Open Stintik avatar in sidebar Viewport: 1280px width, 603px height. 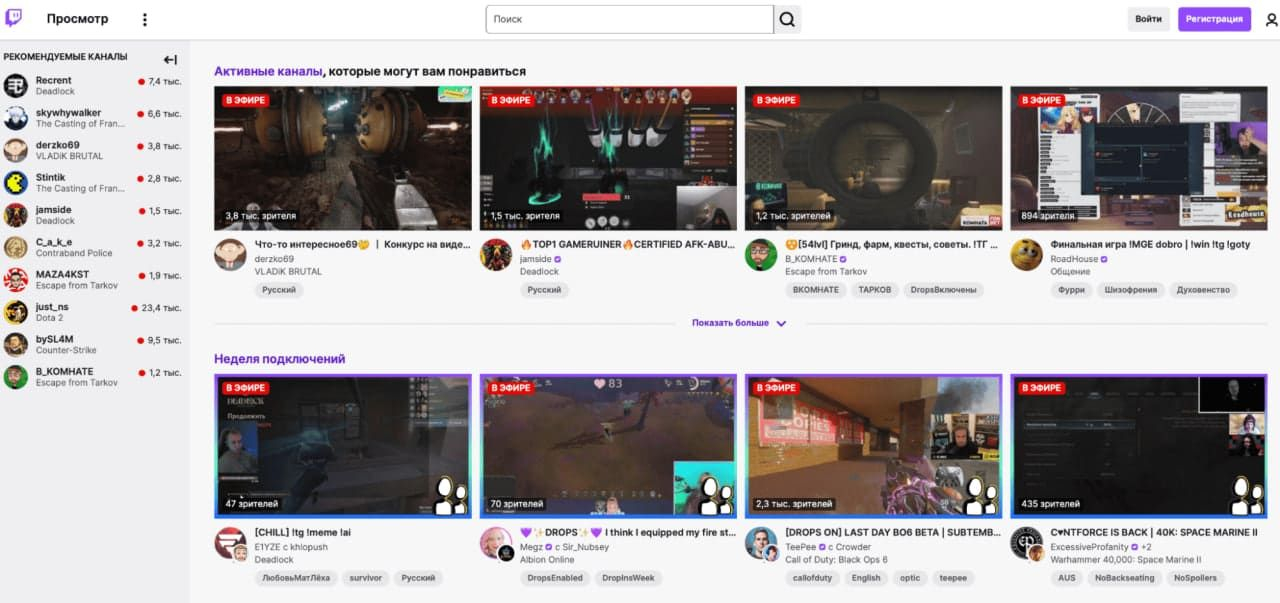(16, 183)
